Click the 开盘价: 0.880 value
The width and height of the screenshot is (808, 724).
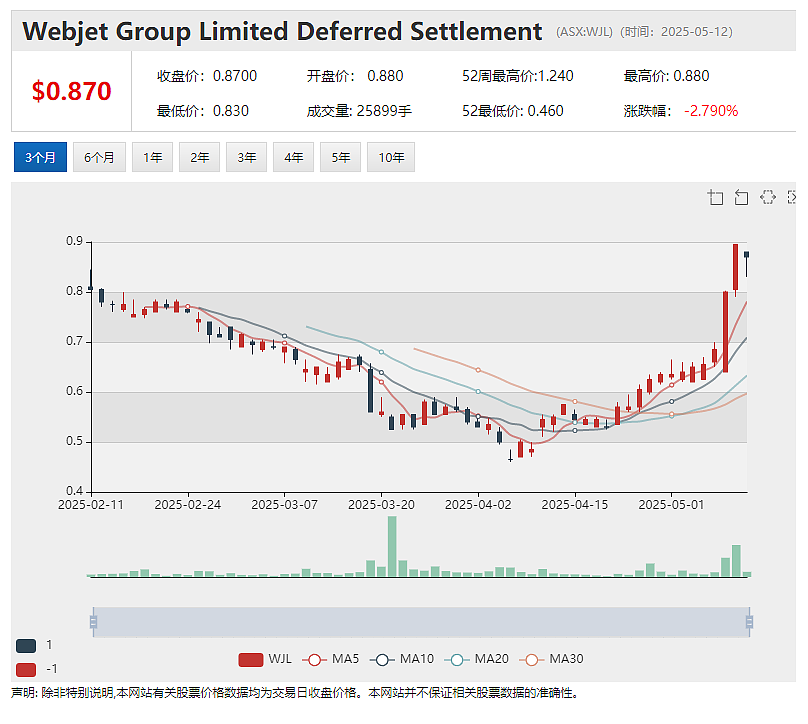pyautogui.click(x=355, y=76)
